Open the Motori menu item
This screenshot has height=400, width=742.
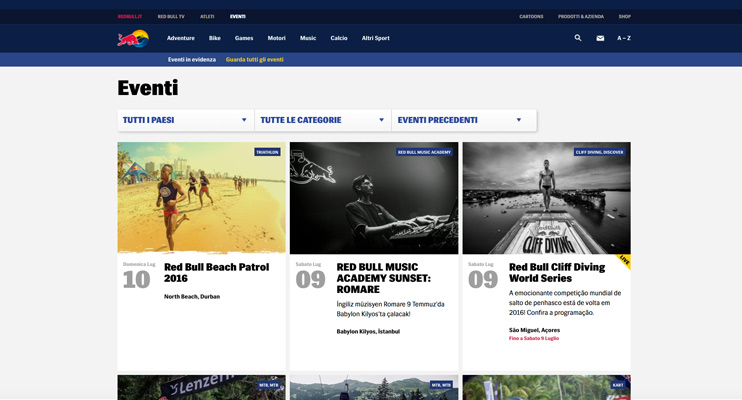point(276,38)
